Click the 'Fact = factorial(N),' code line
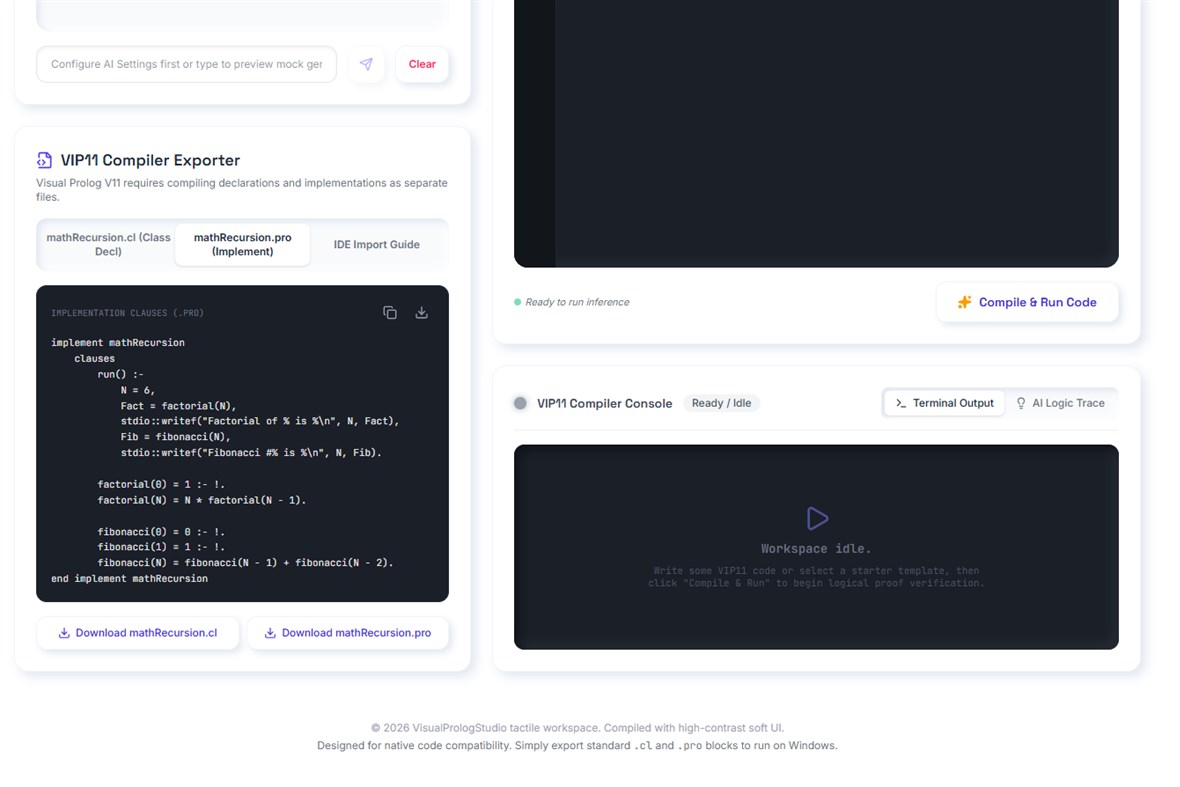 click(178, 406)
